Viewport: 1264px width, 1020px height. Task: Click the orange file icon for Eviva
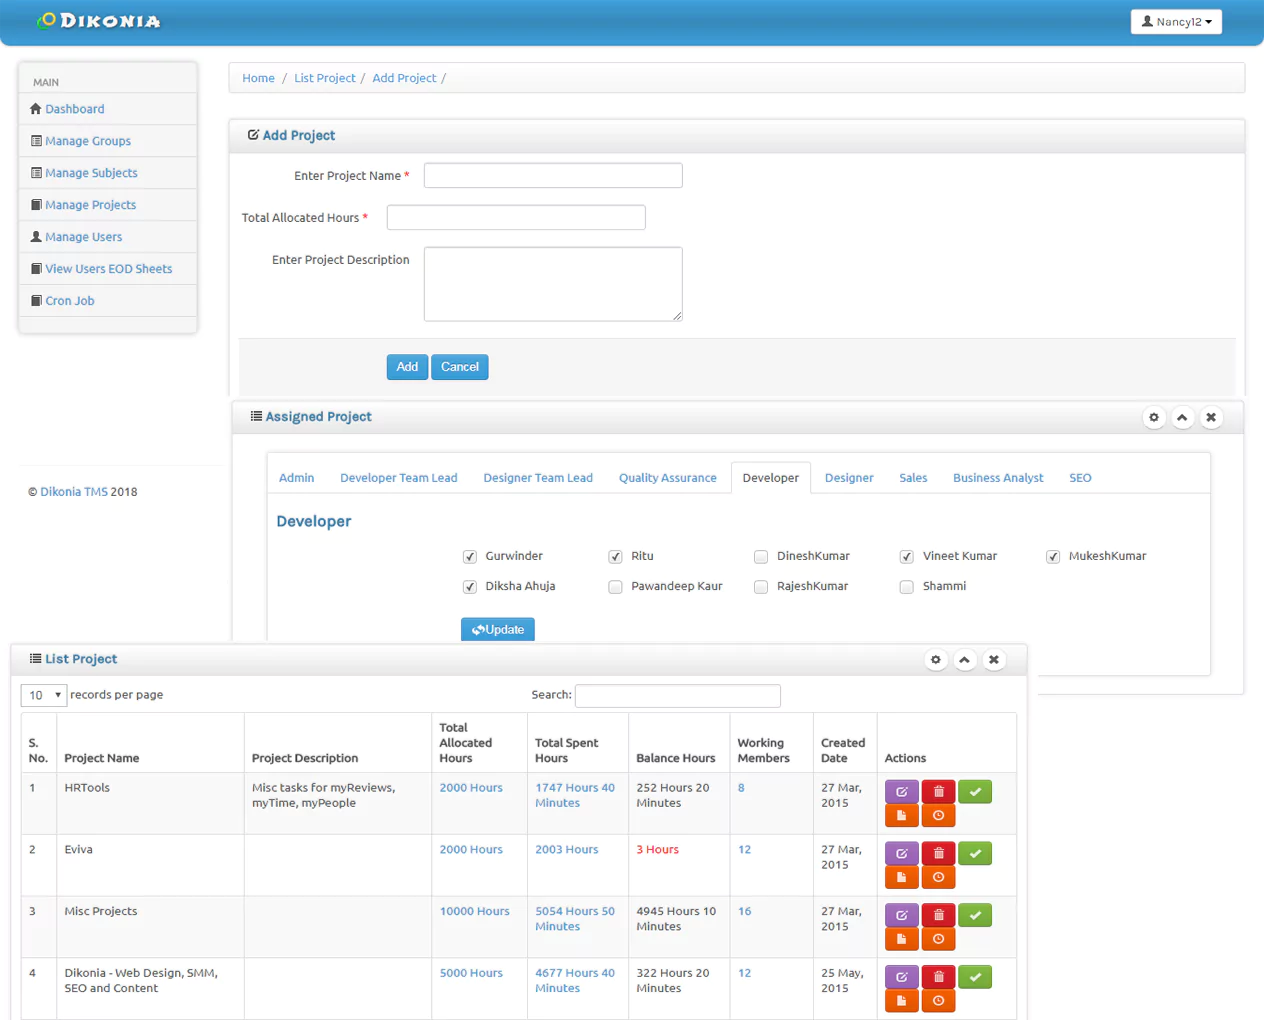(x=901, y=878)
